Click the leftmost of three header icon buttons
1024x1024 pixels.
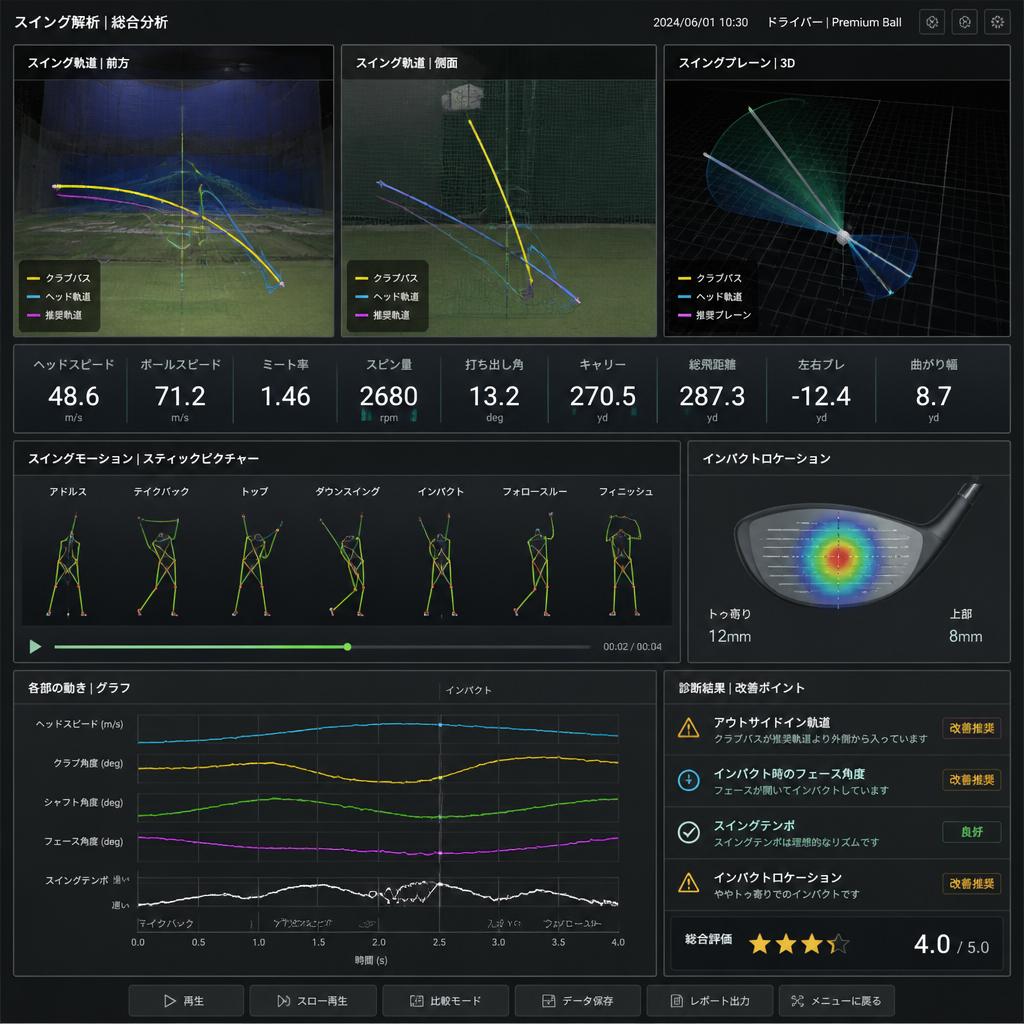coord(932,22)
